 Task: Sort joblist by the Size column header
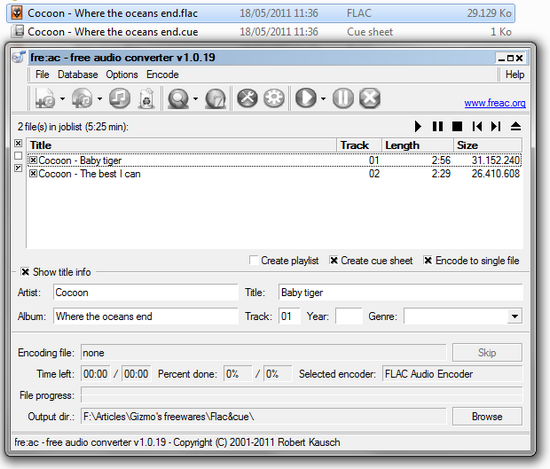pyautogui.click(x=488, y=145)
